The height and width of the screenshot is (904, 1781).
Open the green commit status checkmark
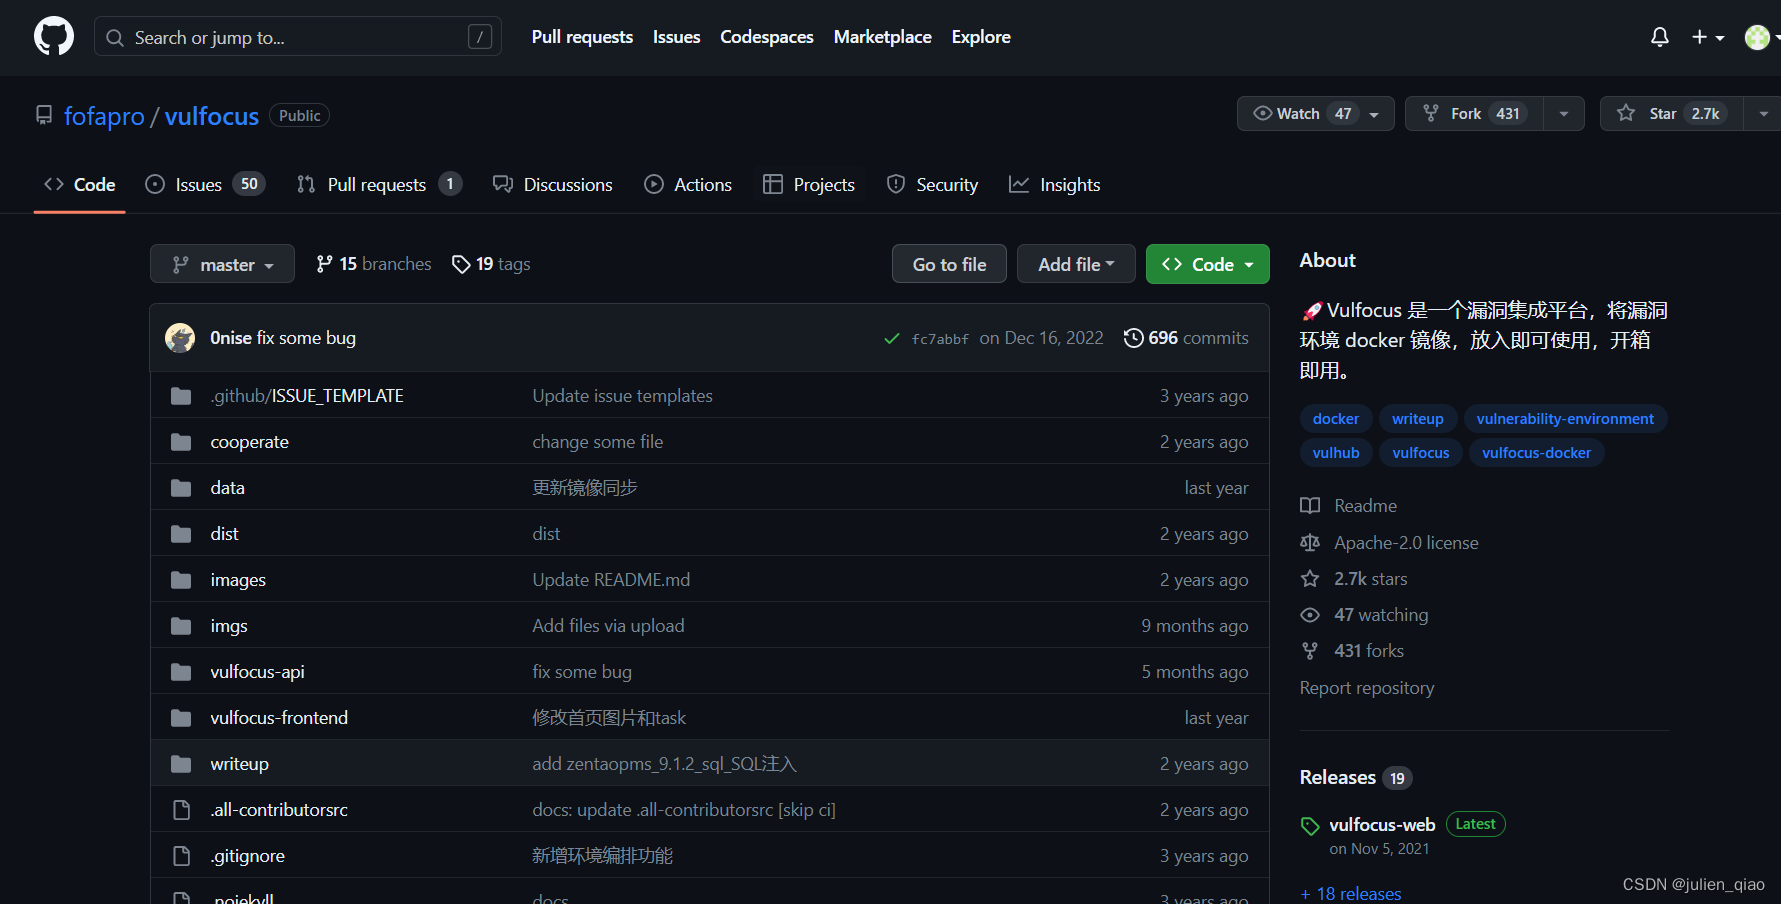point(892,339)
